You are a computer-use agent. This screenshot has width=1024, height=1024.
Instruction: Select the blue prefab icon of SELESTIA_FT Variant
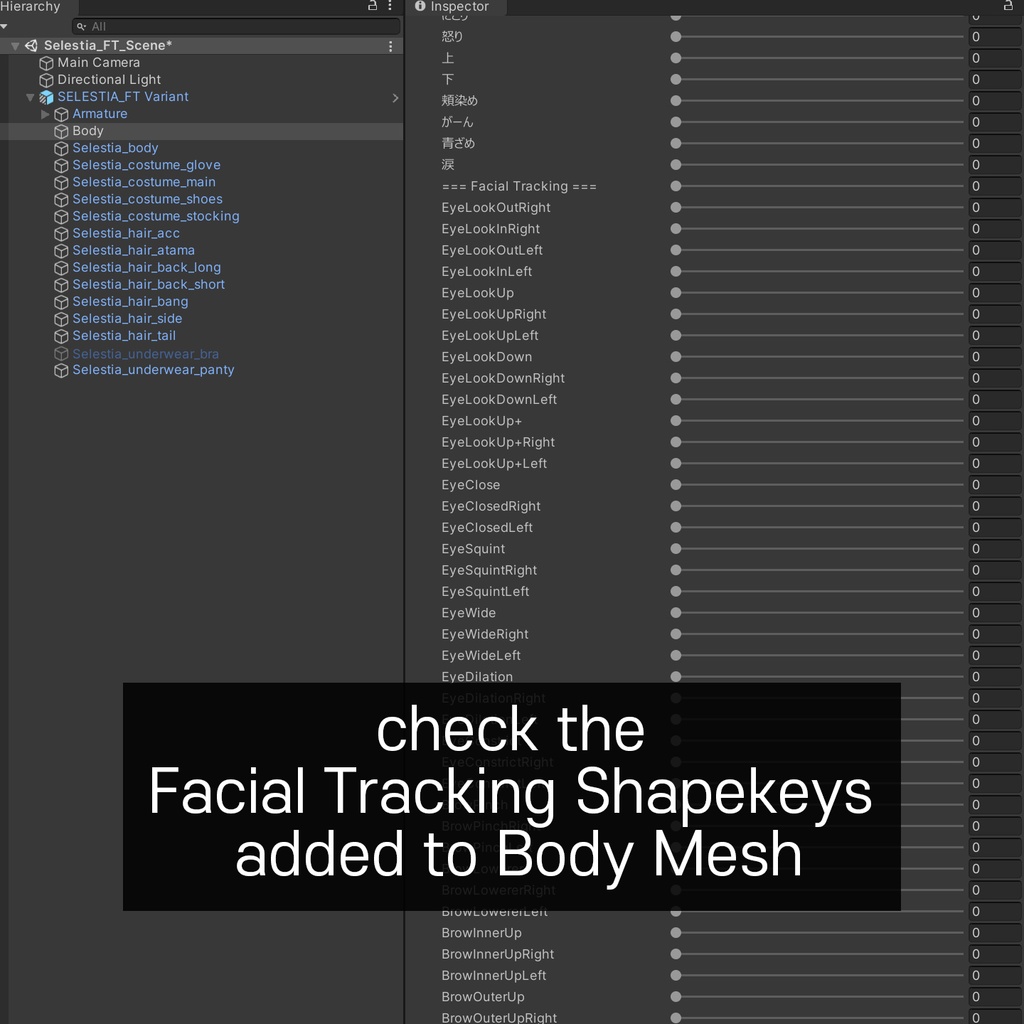pos(46,96)
